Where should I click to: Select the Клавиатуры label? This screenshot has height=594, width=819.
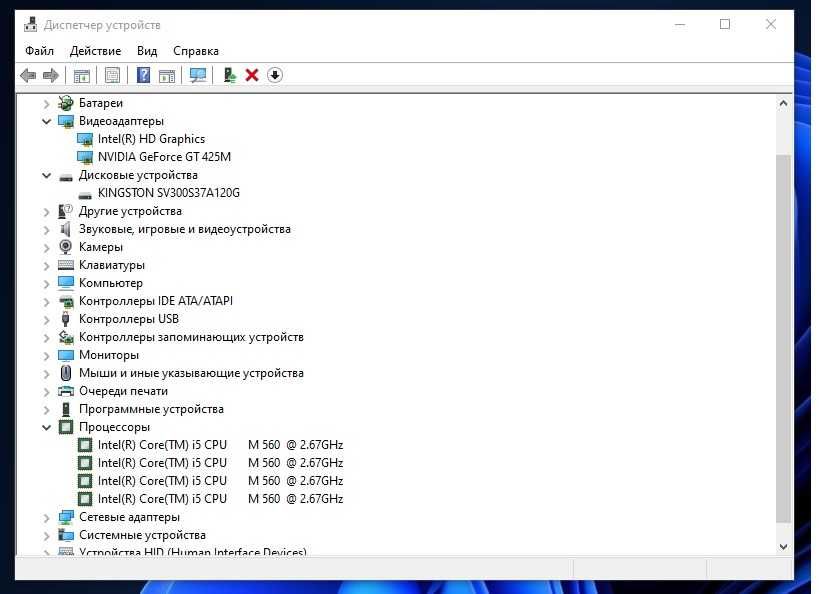[x=112, y=265]
